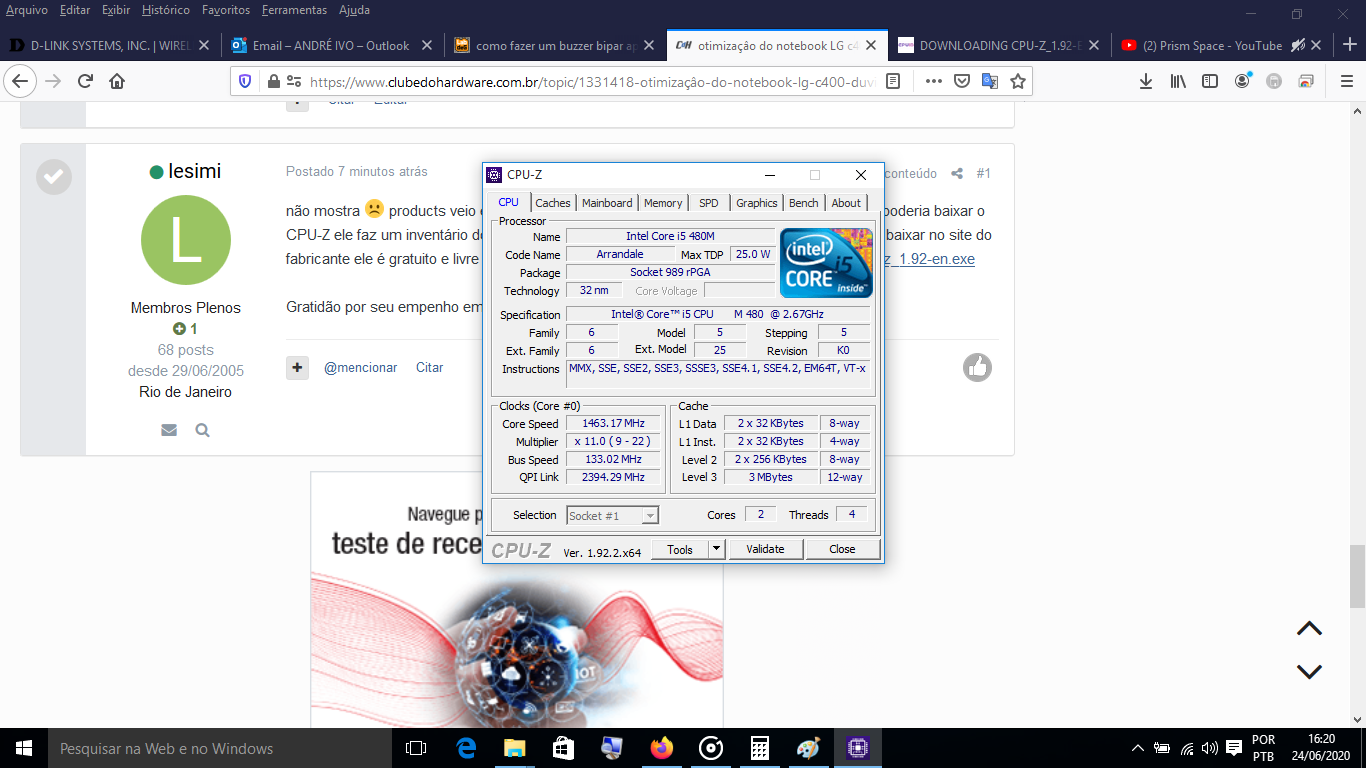Image resolution: width=1366 pixels, height=768 pixels.
Task: Jump to top of page with up arrow
Action: (1309, 629)
